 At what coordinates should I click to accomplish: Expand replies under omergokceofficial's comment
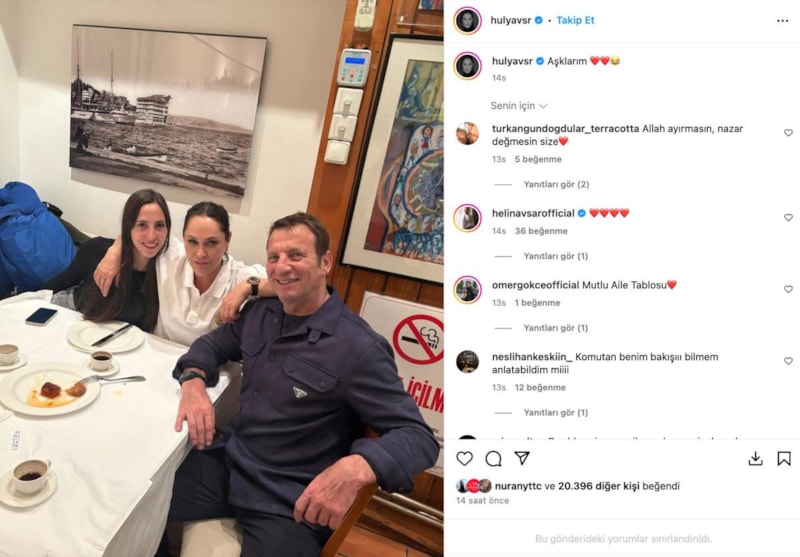[x=556, y=328]
